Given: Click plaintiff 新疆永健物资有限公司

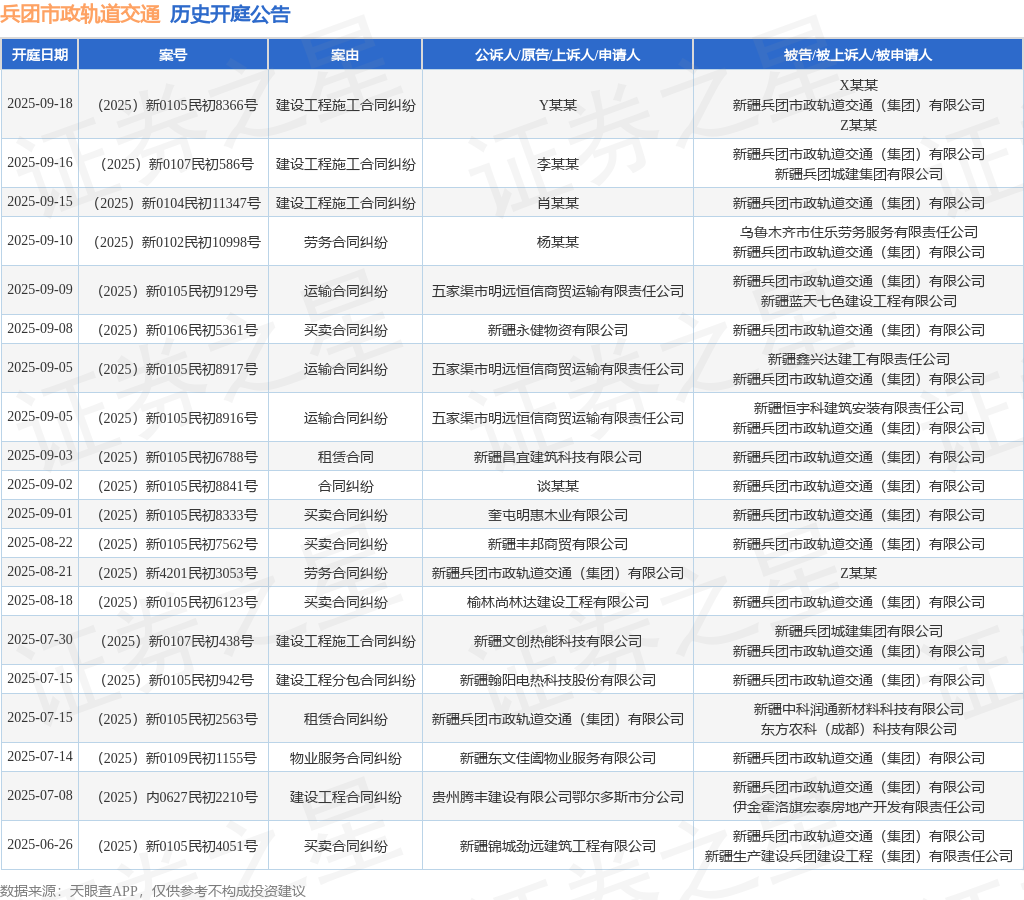Looking at the screenshot, I should click(558, 330).
